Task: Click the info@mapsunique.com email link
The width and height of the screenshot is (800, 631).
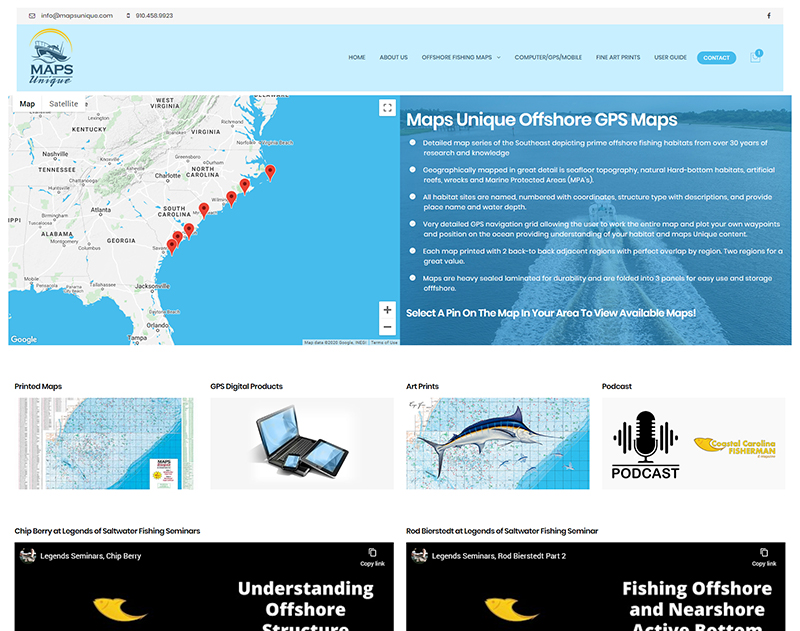Action: click(x=77, y=16)
